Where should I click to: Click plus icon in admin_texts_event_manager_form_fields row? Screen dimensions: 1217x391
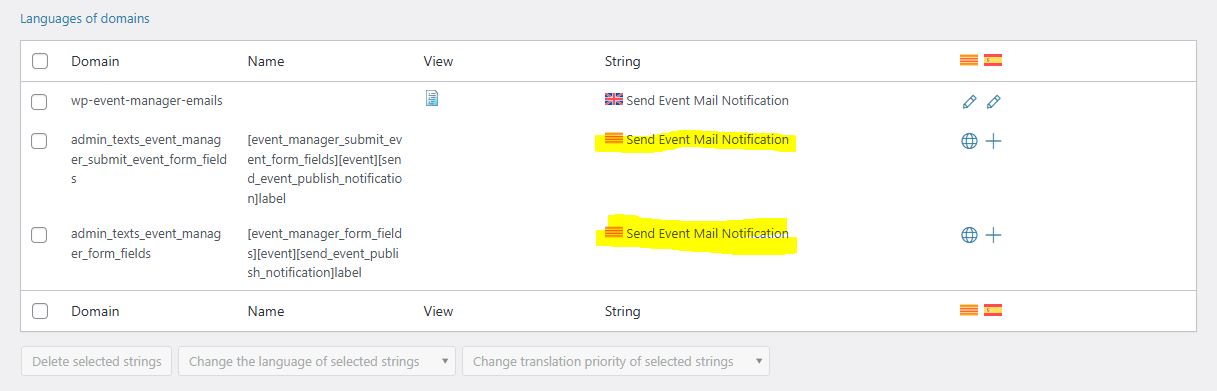[x=993, y=235]
